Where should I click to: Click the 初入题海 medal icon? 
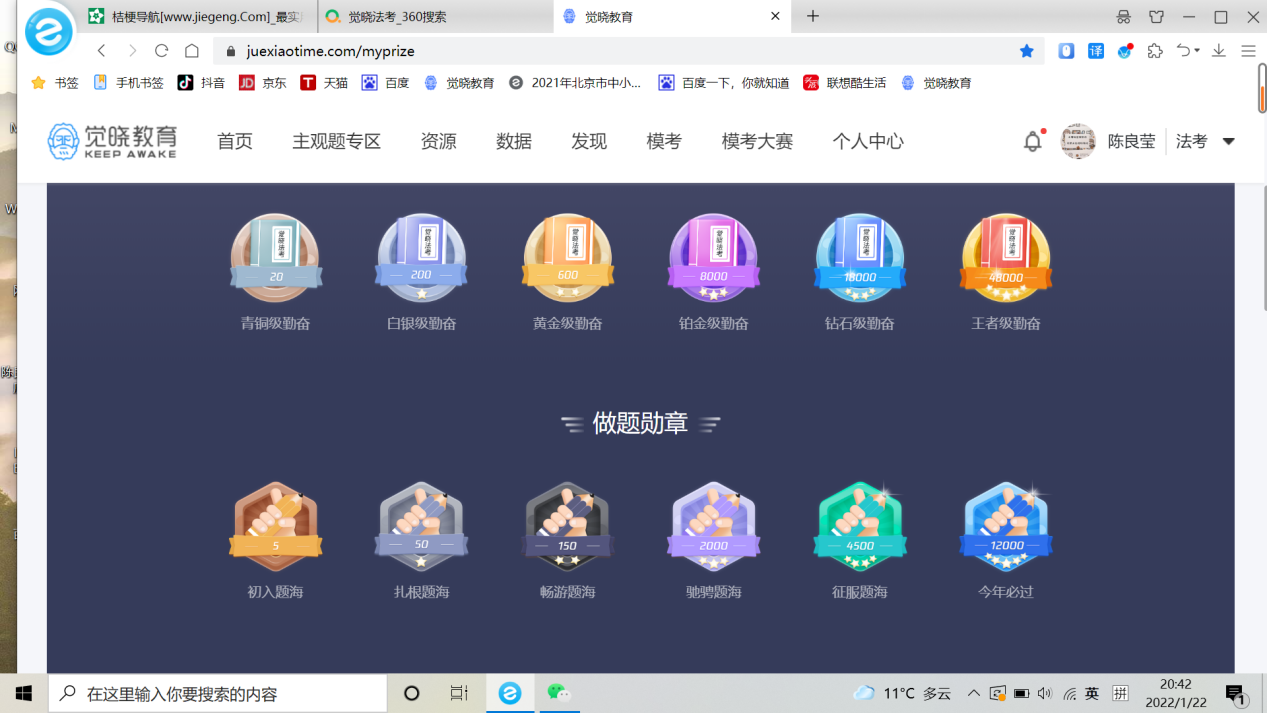(276, 526)
